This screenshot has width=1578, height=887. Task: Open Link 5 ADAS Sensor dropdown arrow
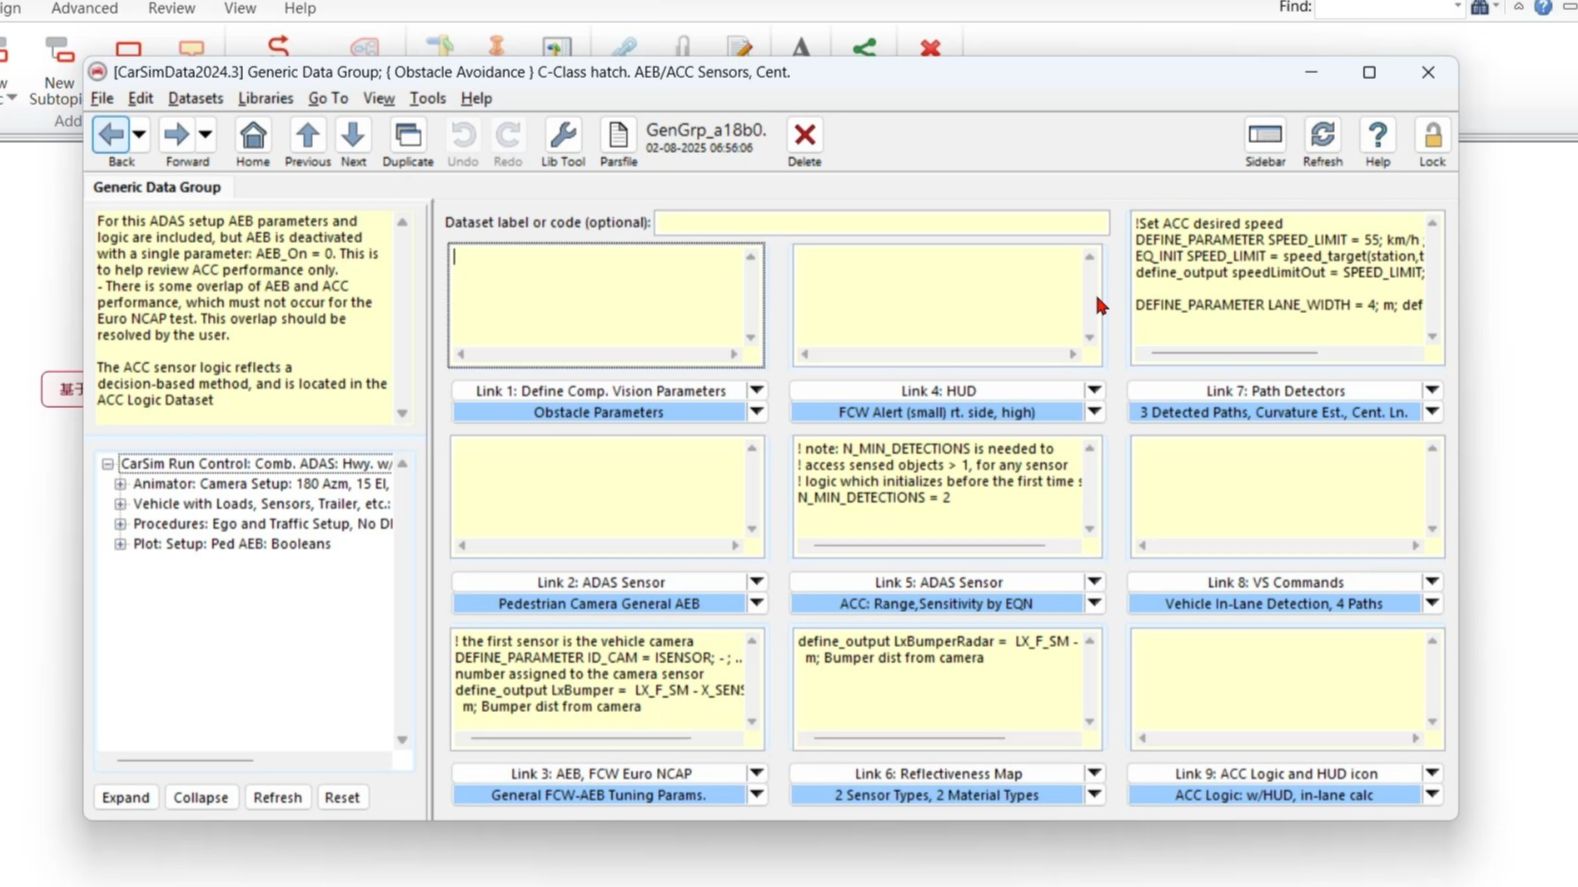click(x=1095, y=581)
